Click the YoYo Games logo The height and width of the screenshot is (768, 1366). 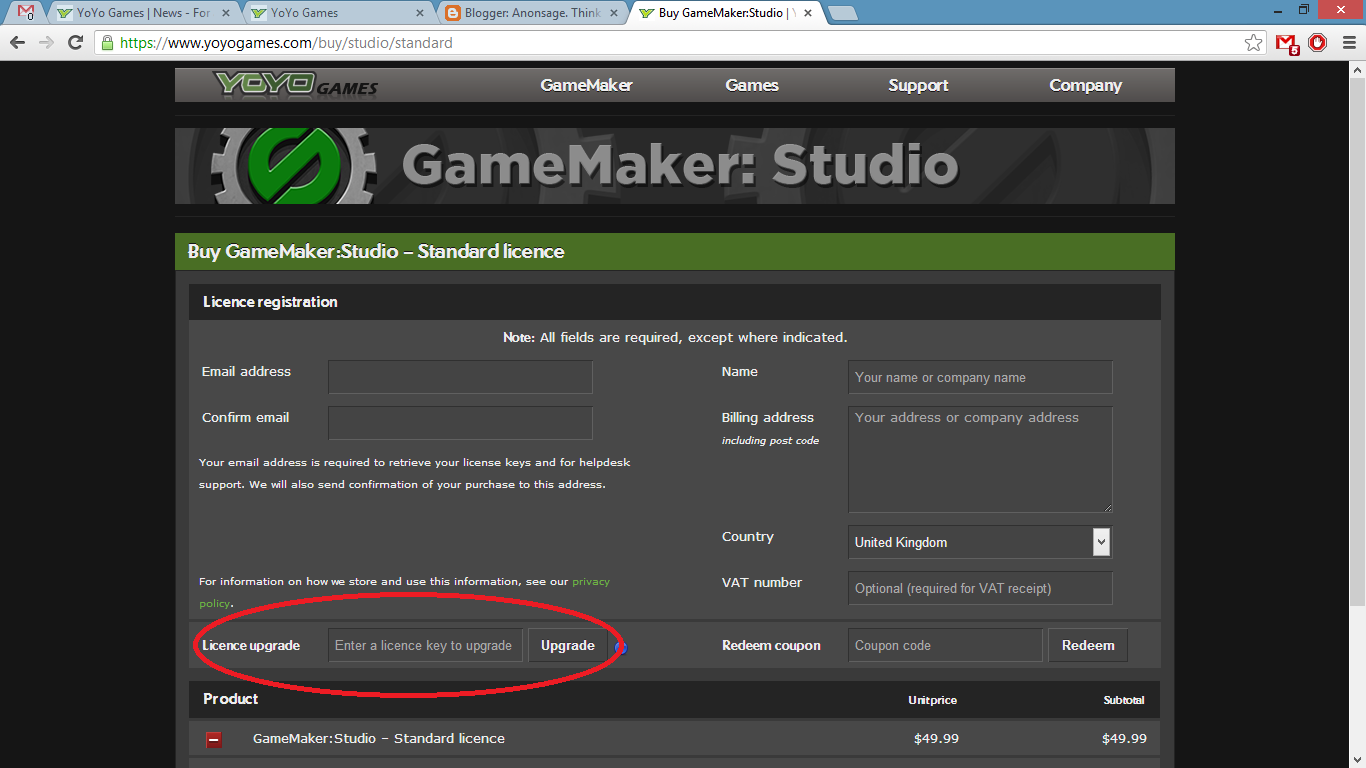tap(297, 85)
